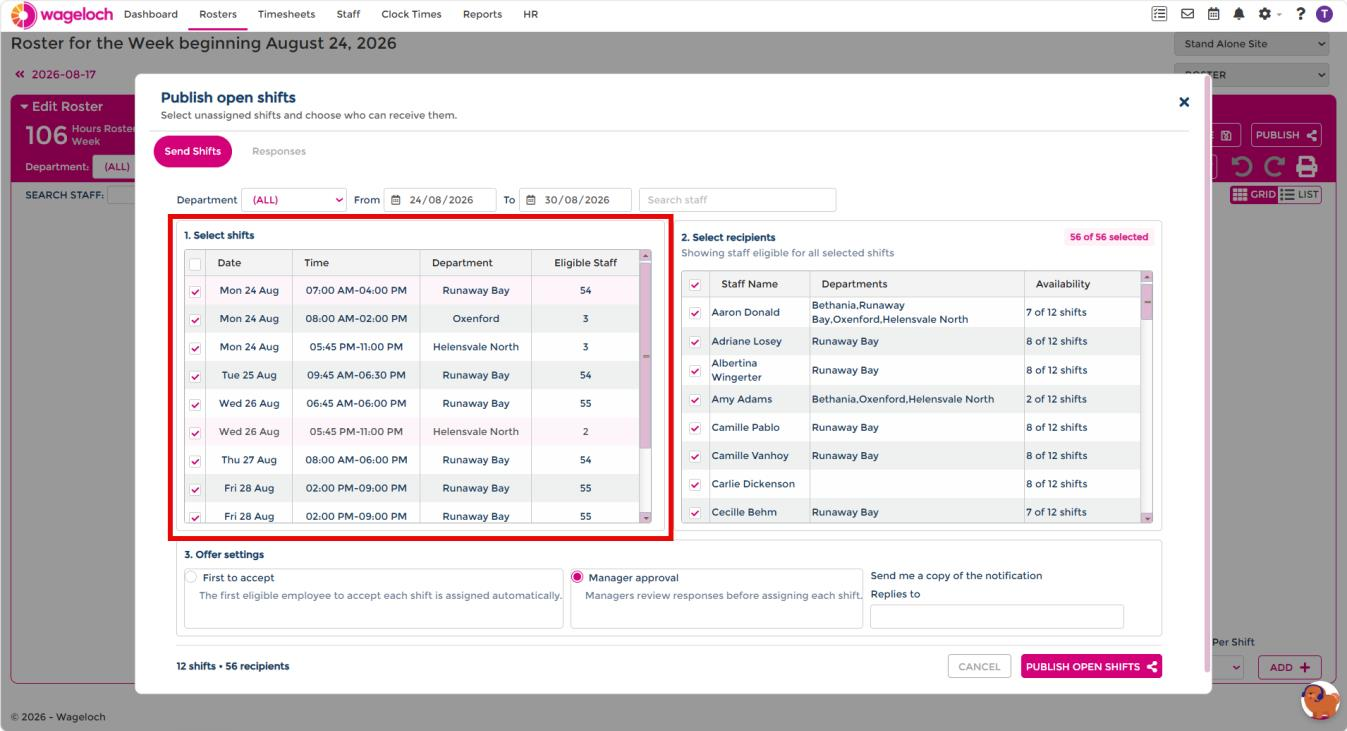Open Stand Alone Site dropdown
This screenshot has height=731, width=1347.
point(1254,44)
